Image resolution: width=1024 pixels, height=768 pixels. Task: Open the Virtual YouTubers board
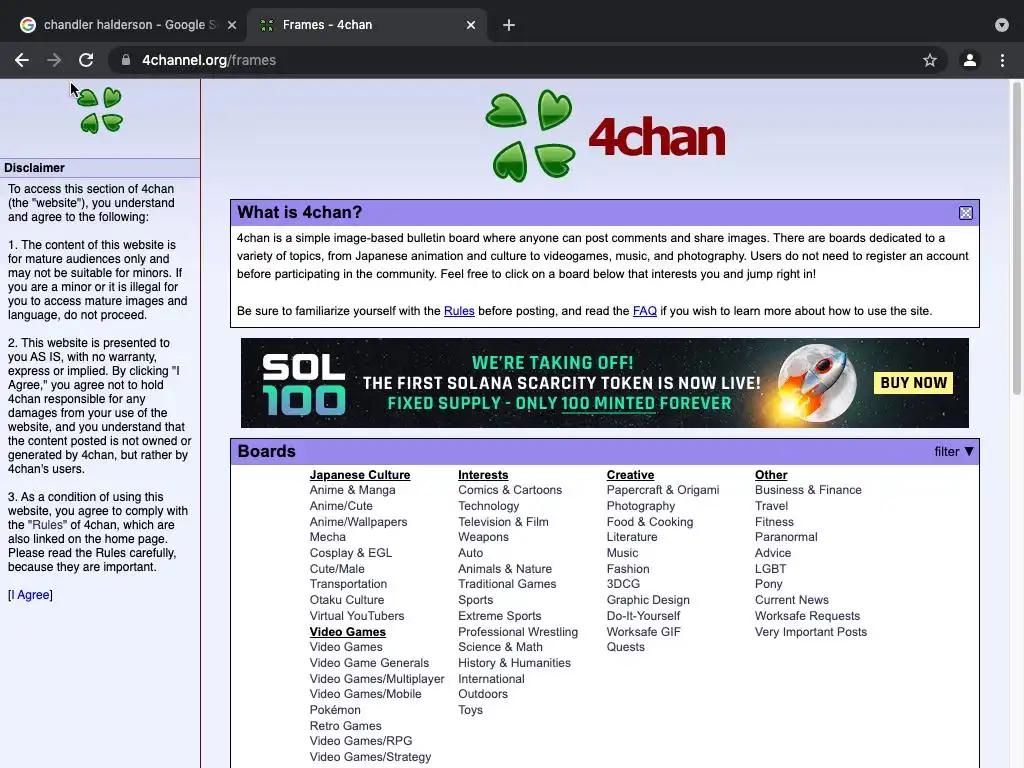pos(357,616)
